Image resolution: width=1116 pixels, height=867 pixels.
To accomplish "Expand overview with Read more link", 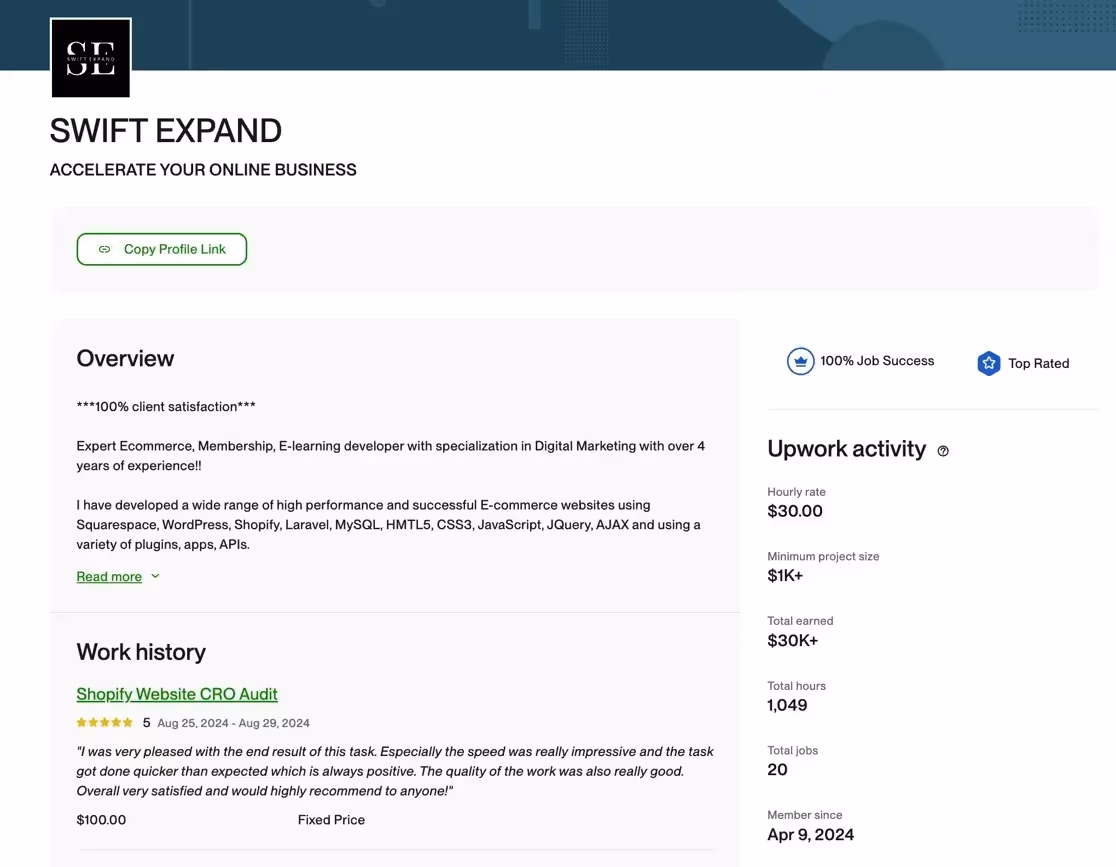I will point(109,577).
